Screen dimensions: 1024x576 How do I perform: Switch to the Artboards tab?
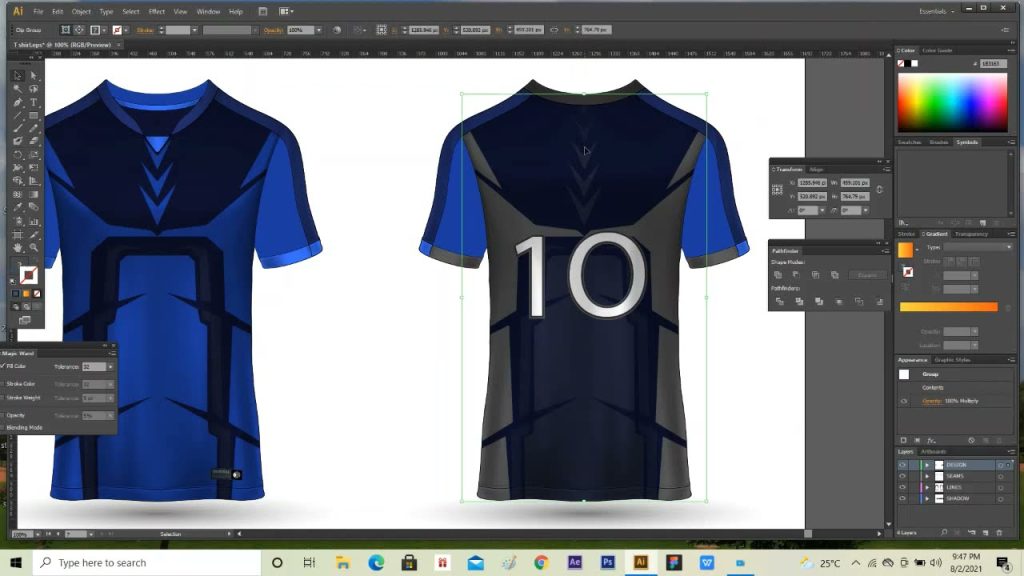point(933,452)
